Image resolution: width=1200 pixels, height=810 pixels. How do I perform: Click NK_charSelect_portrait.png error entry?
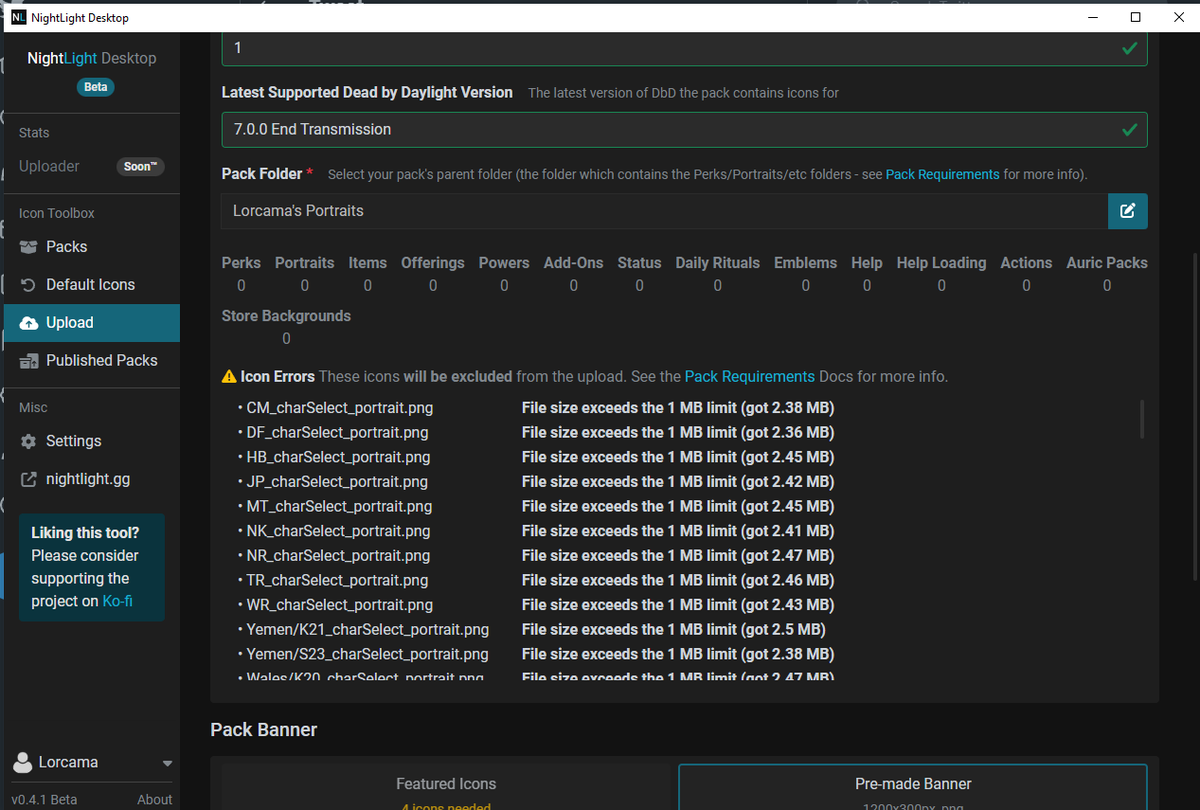[x=338, y=531]
